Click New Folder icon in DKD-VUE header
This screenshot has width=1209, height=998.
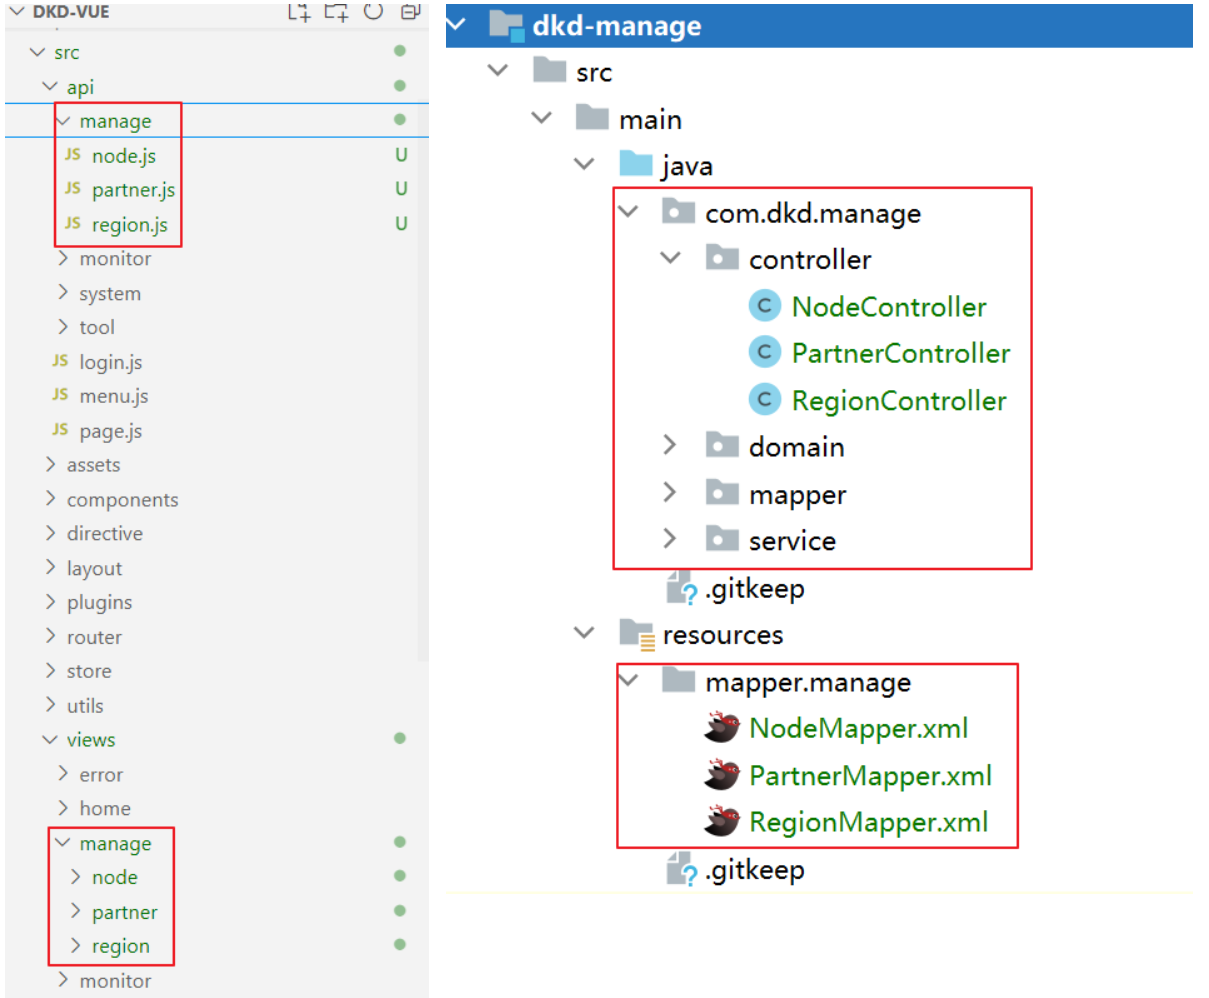(336, 12)
